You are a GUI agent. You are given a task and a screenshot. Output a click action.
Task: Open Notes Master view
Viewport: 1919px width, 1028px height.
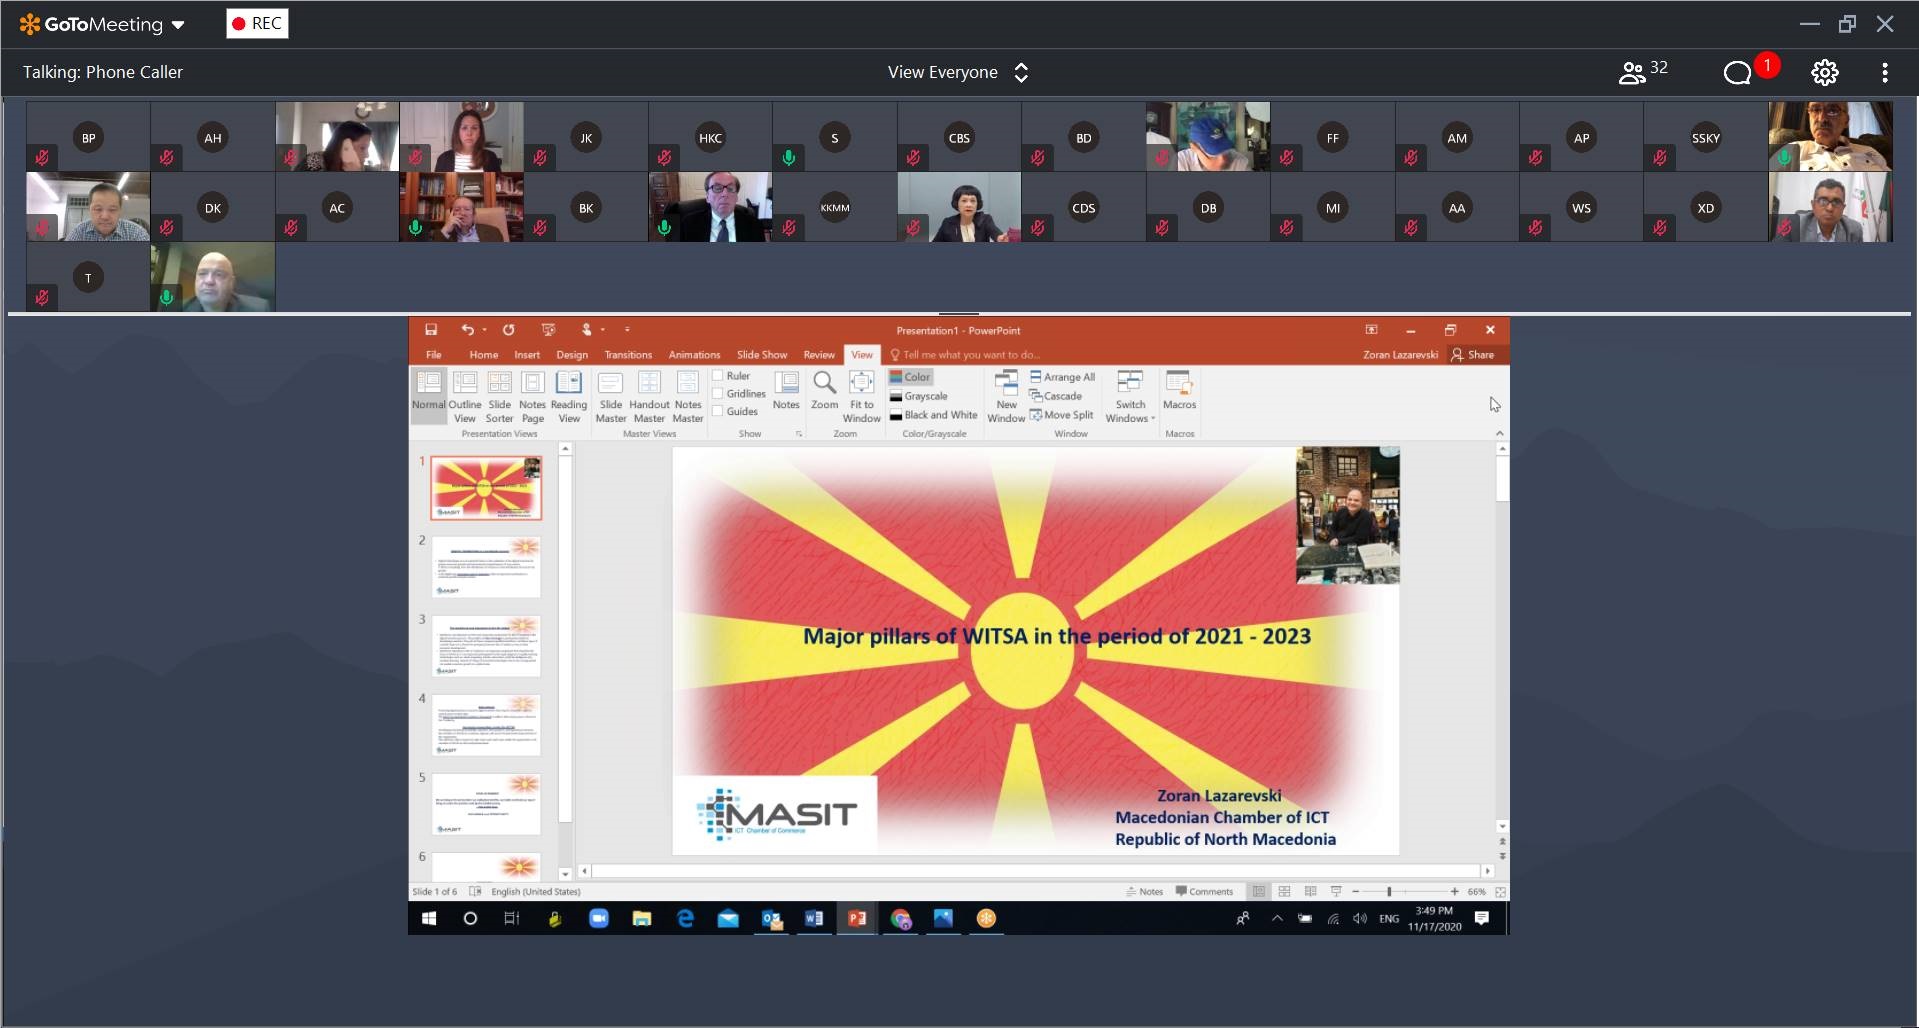688,397
